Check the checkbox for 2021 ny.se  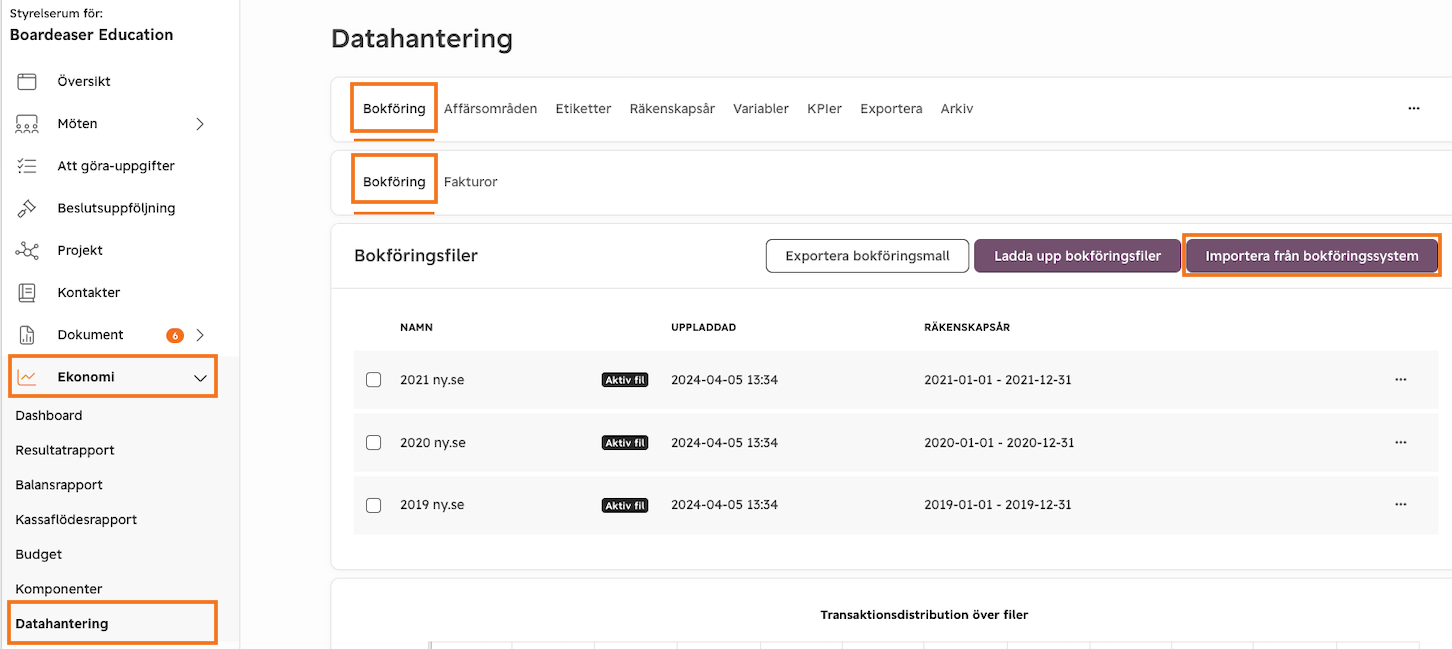373,379
